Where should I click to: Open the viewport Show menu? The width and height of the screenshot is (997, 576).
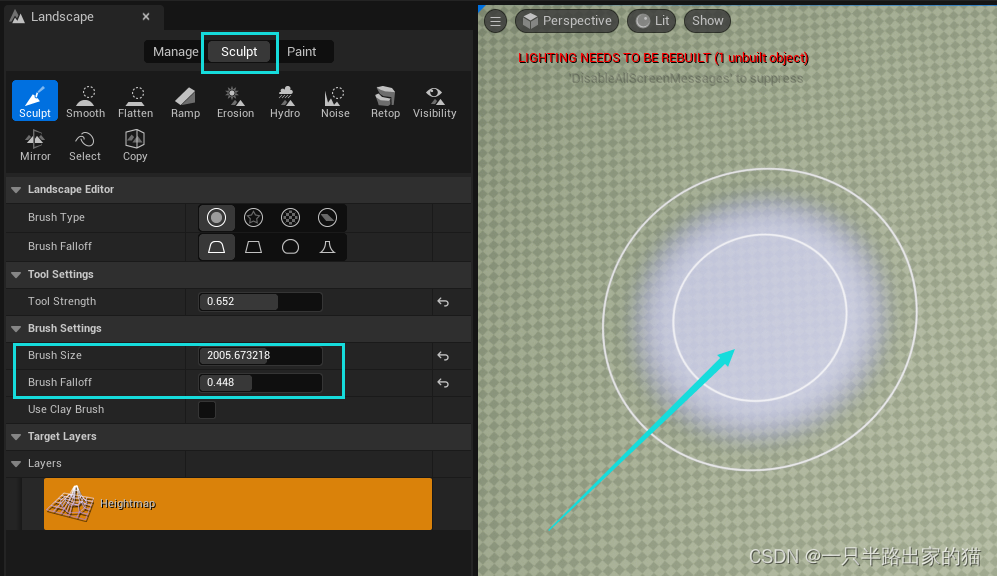(x=708, y=21)
